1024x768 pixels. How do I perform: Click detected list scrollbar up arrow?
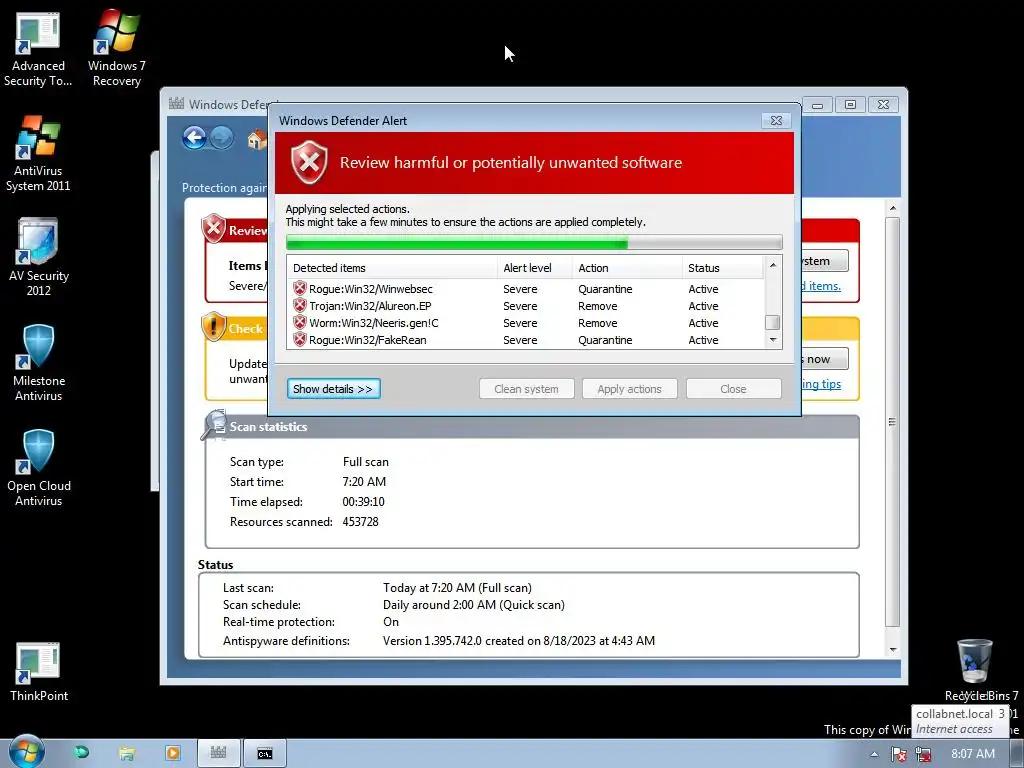pos(773,264)
